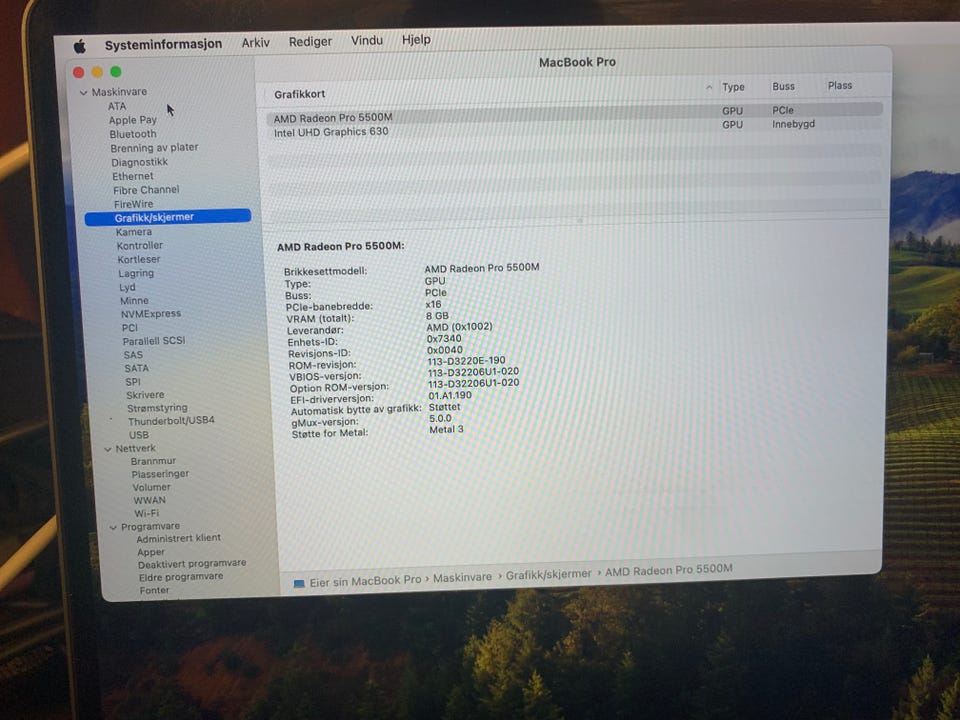Select Minne in the sidebar
Viewport: 960px width, 720px height.
134,301
